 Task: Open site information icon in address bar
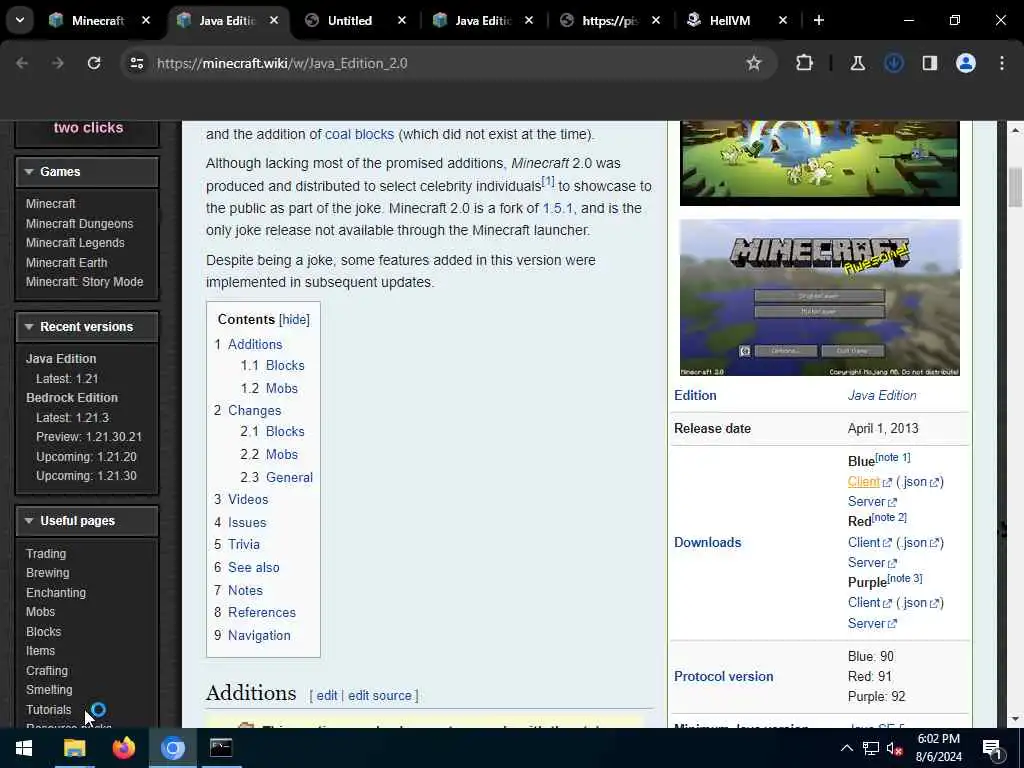136,63
